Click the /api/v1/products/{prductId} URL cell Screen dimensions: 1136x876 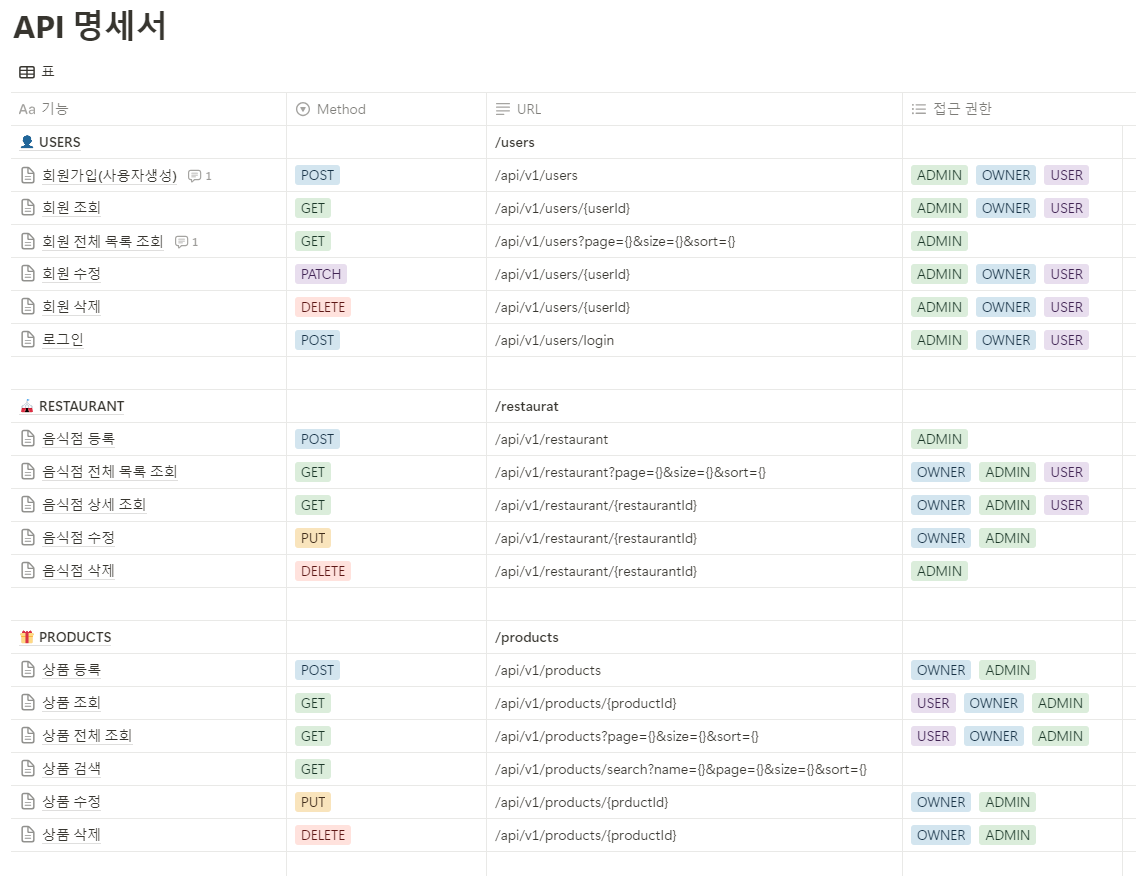click(694, 801)
